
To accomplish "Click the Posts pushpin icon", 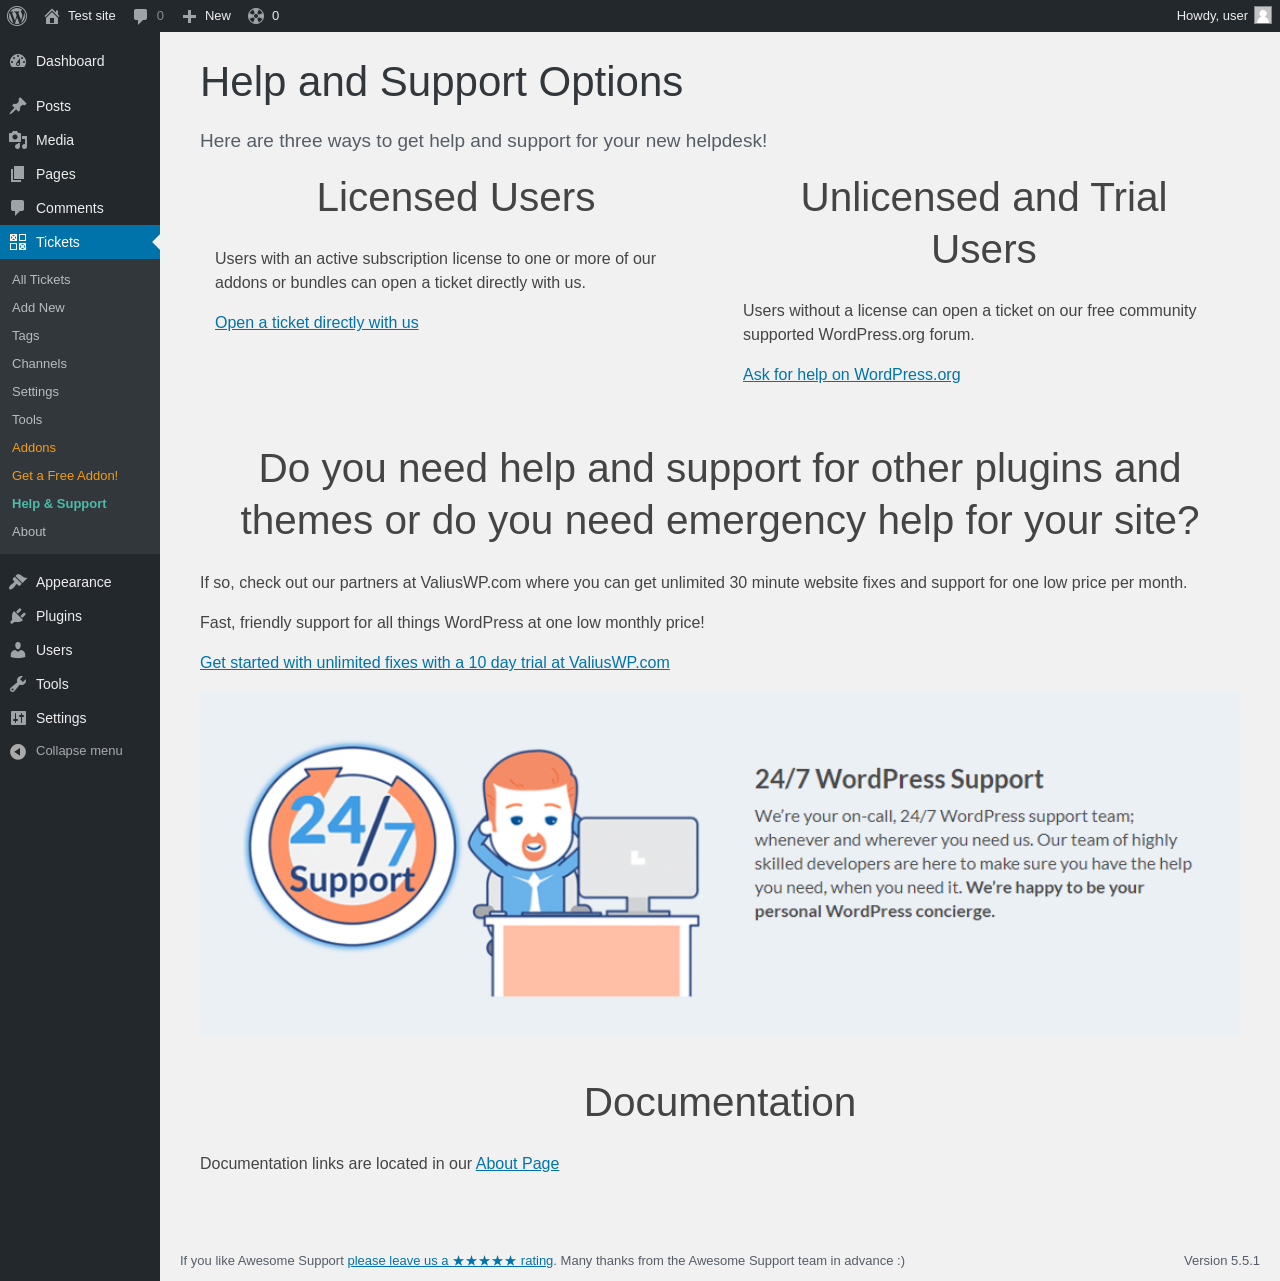I will [x=18, y=106].
